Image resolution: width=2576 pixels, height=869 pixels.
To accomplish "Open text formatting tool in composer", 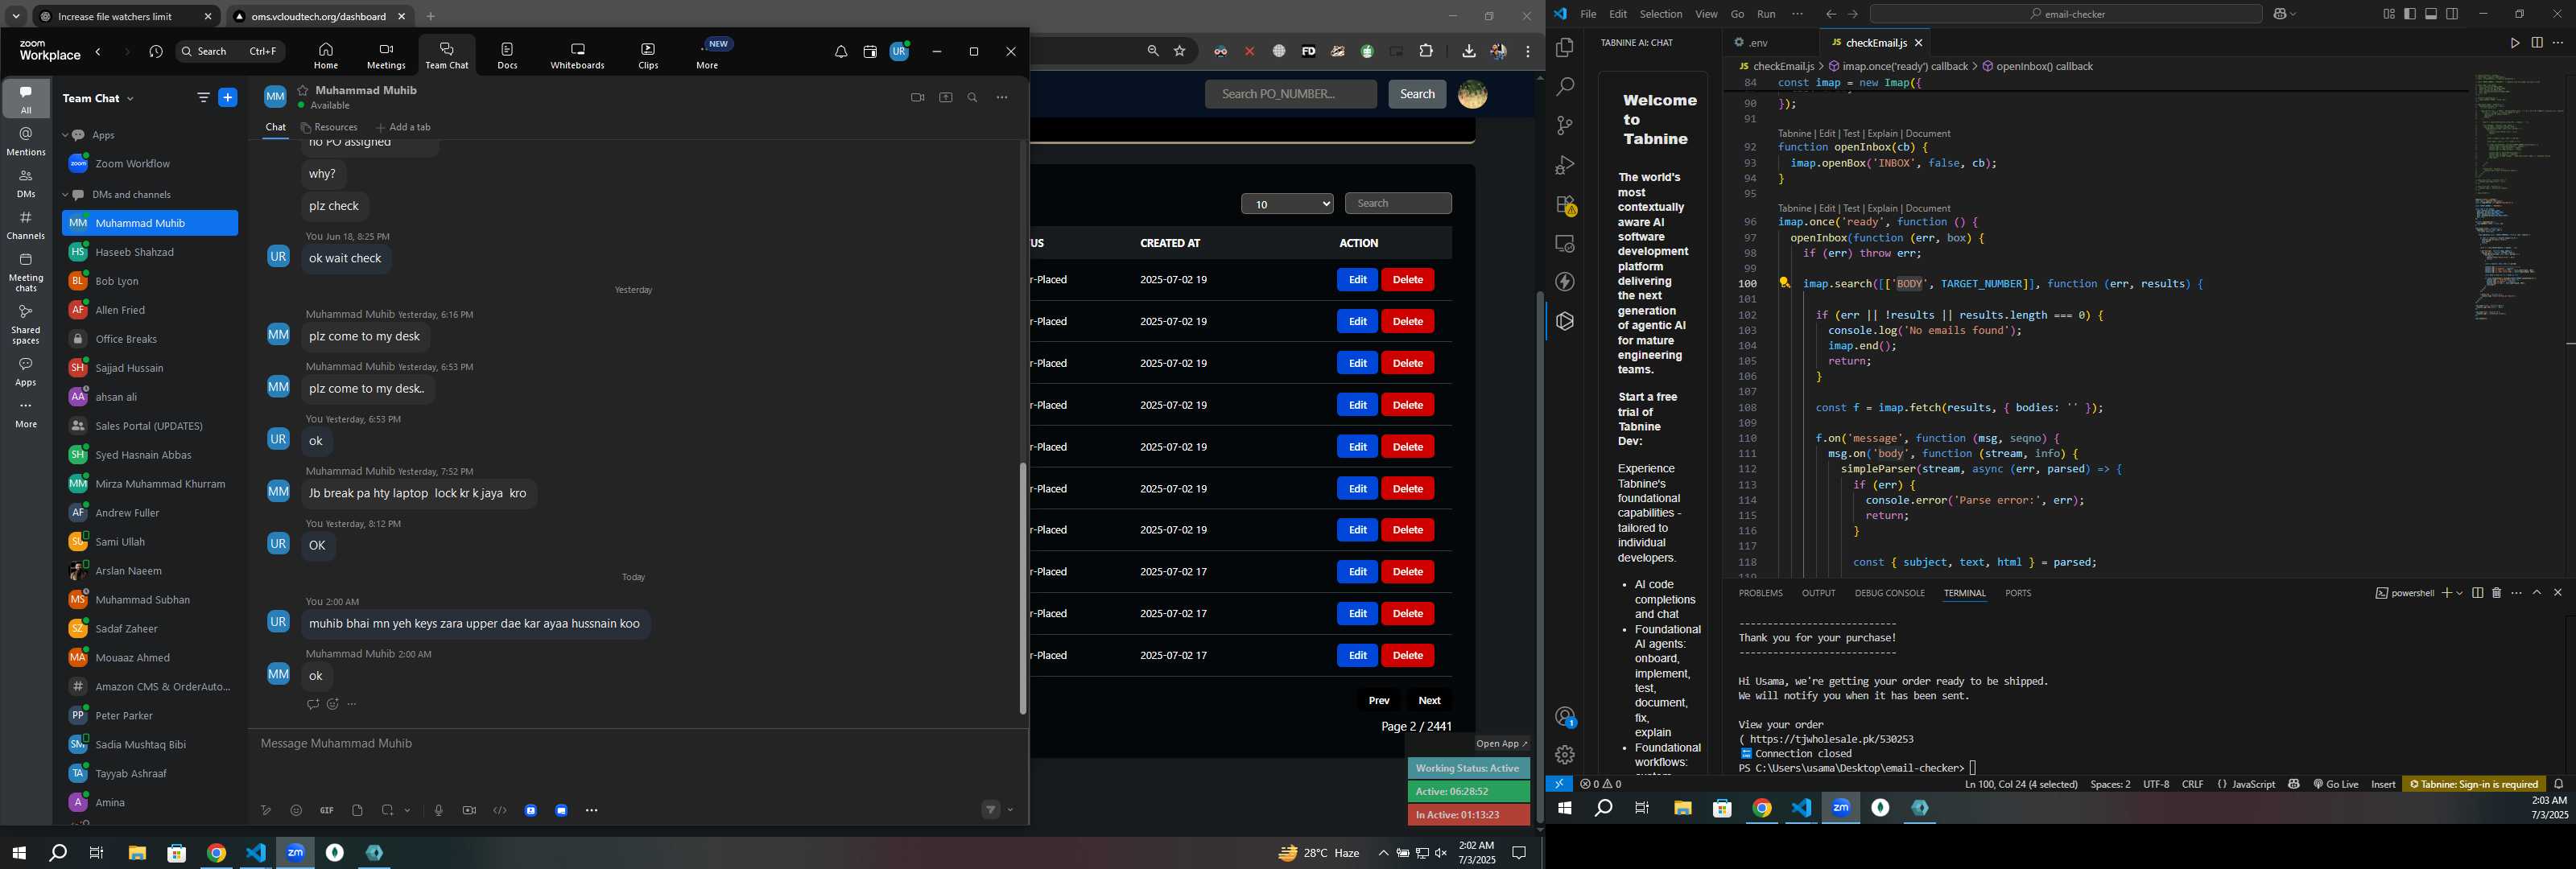I will coord(266,810).
